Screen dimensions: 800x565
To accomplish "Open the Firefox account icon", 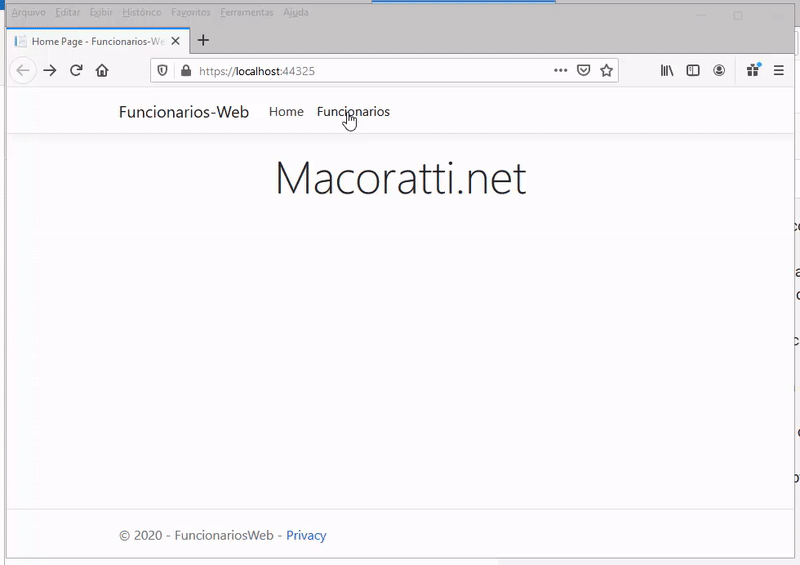I will [719, 70].
